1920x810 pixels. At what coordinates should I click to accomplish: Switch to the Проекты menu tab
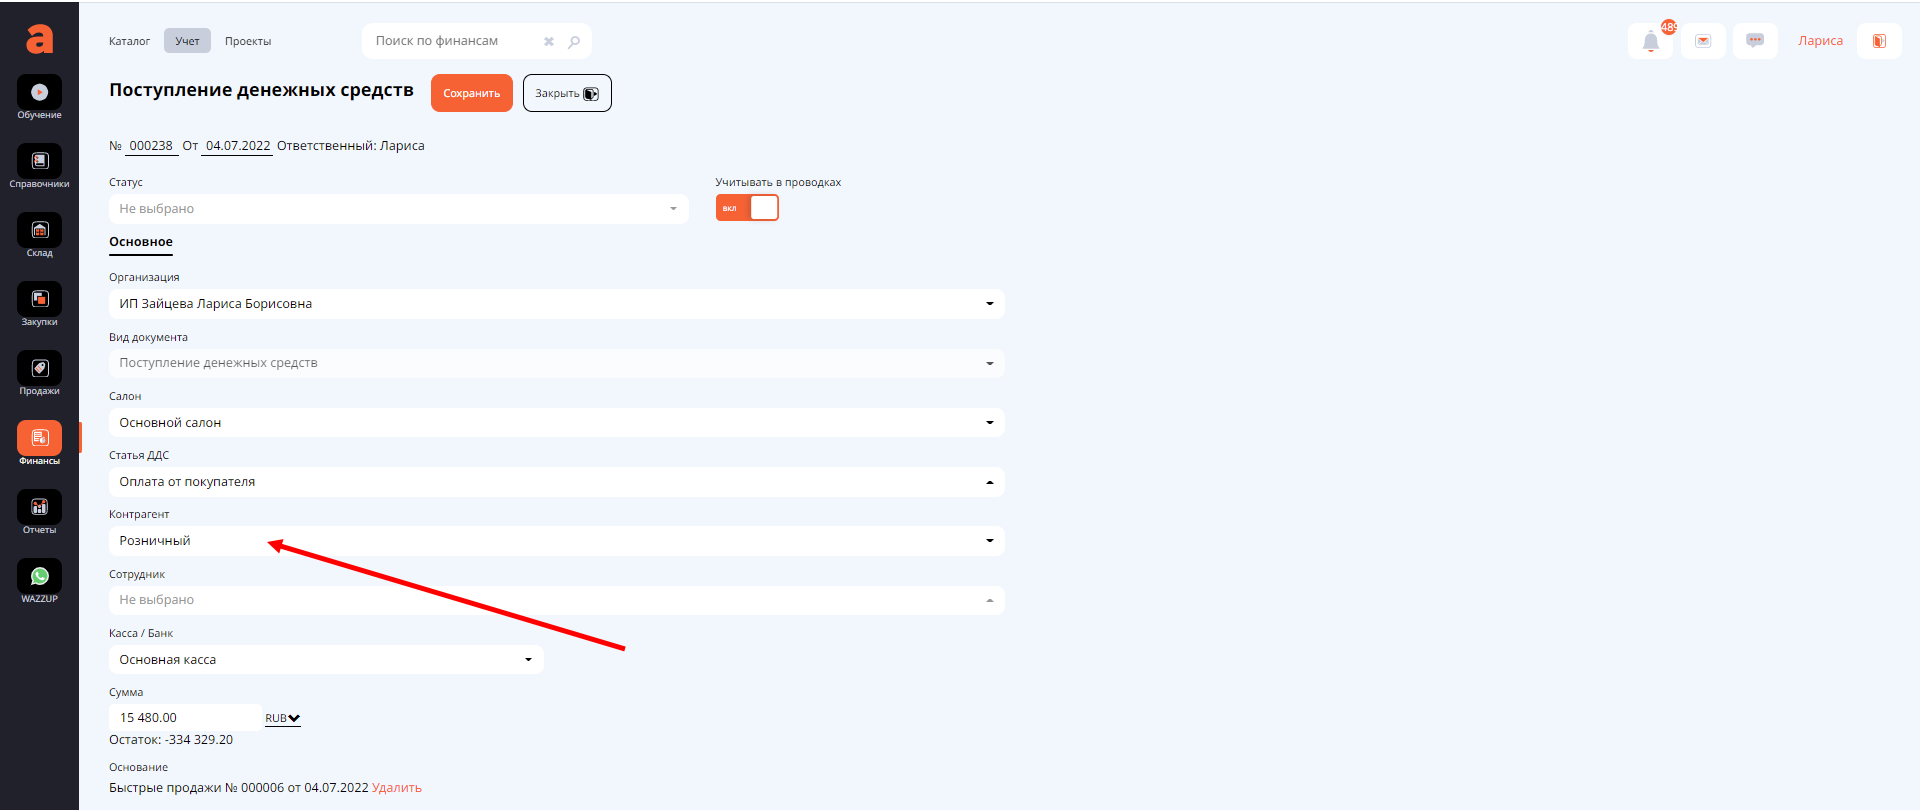point(248,42)
